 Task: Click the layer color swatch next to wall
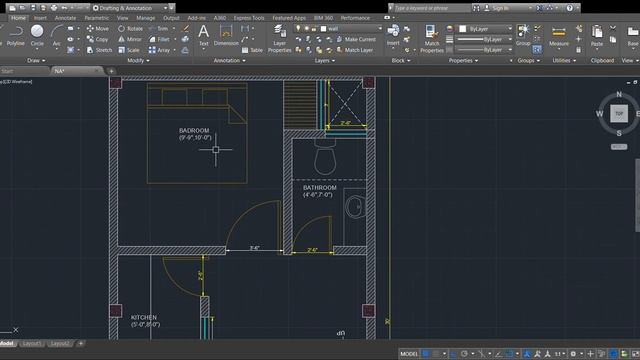point(323,29)
